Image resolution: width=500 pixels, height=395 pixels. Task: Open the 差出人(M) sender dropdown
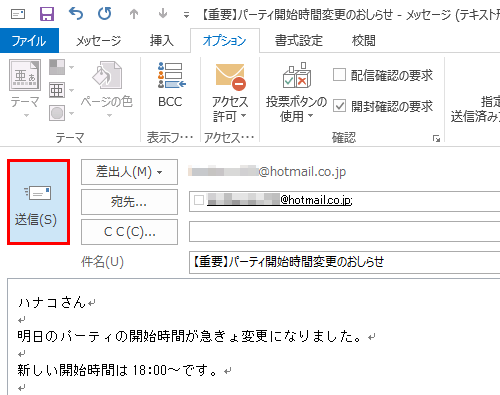(x=129, y=172)
